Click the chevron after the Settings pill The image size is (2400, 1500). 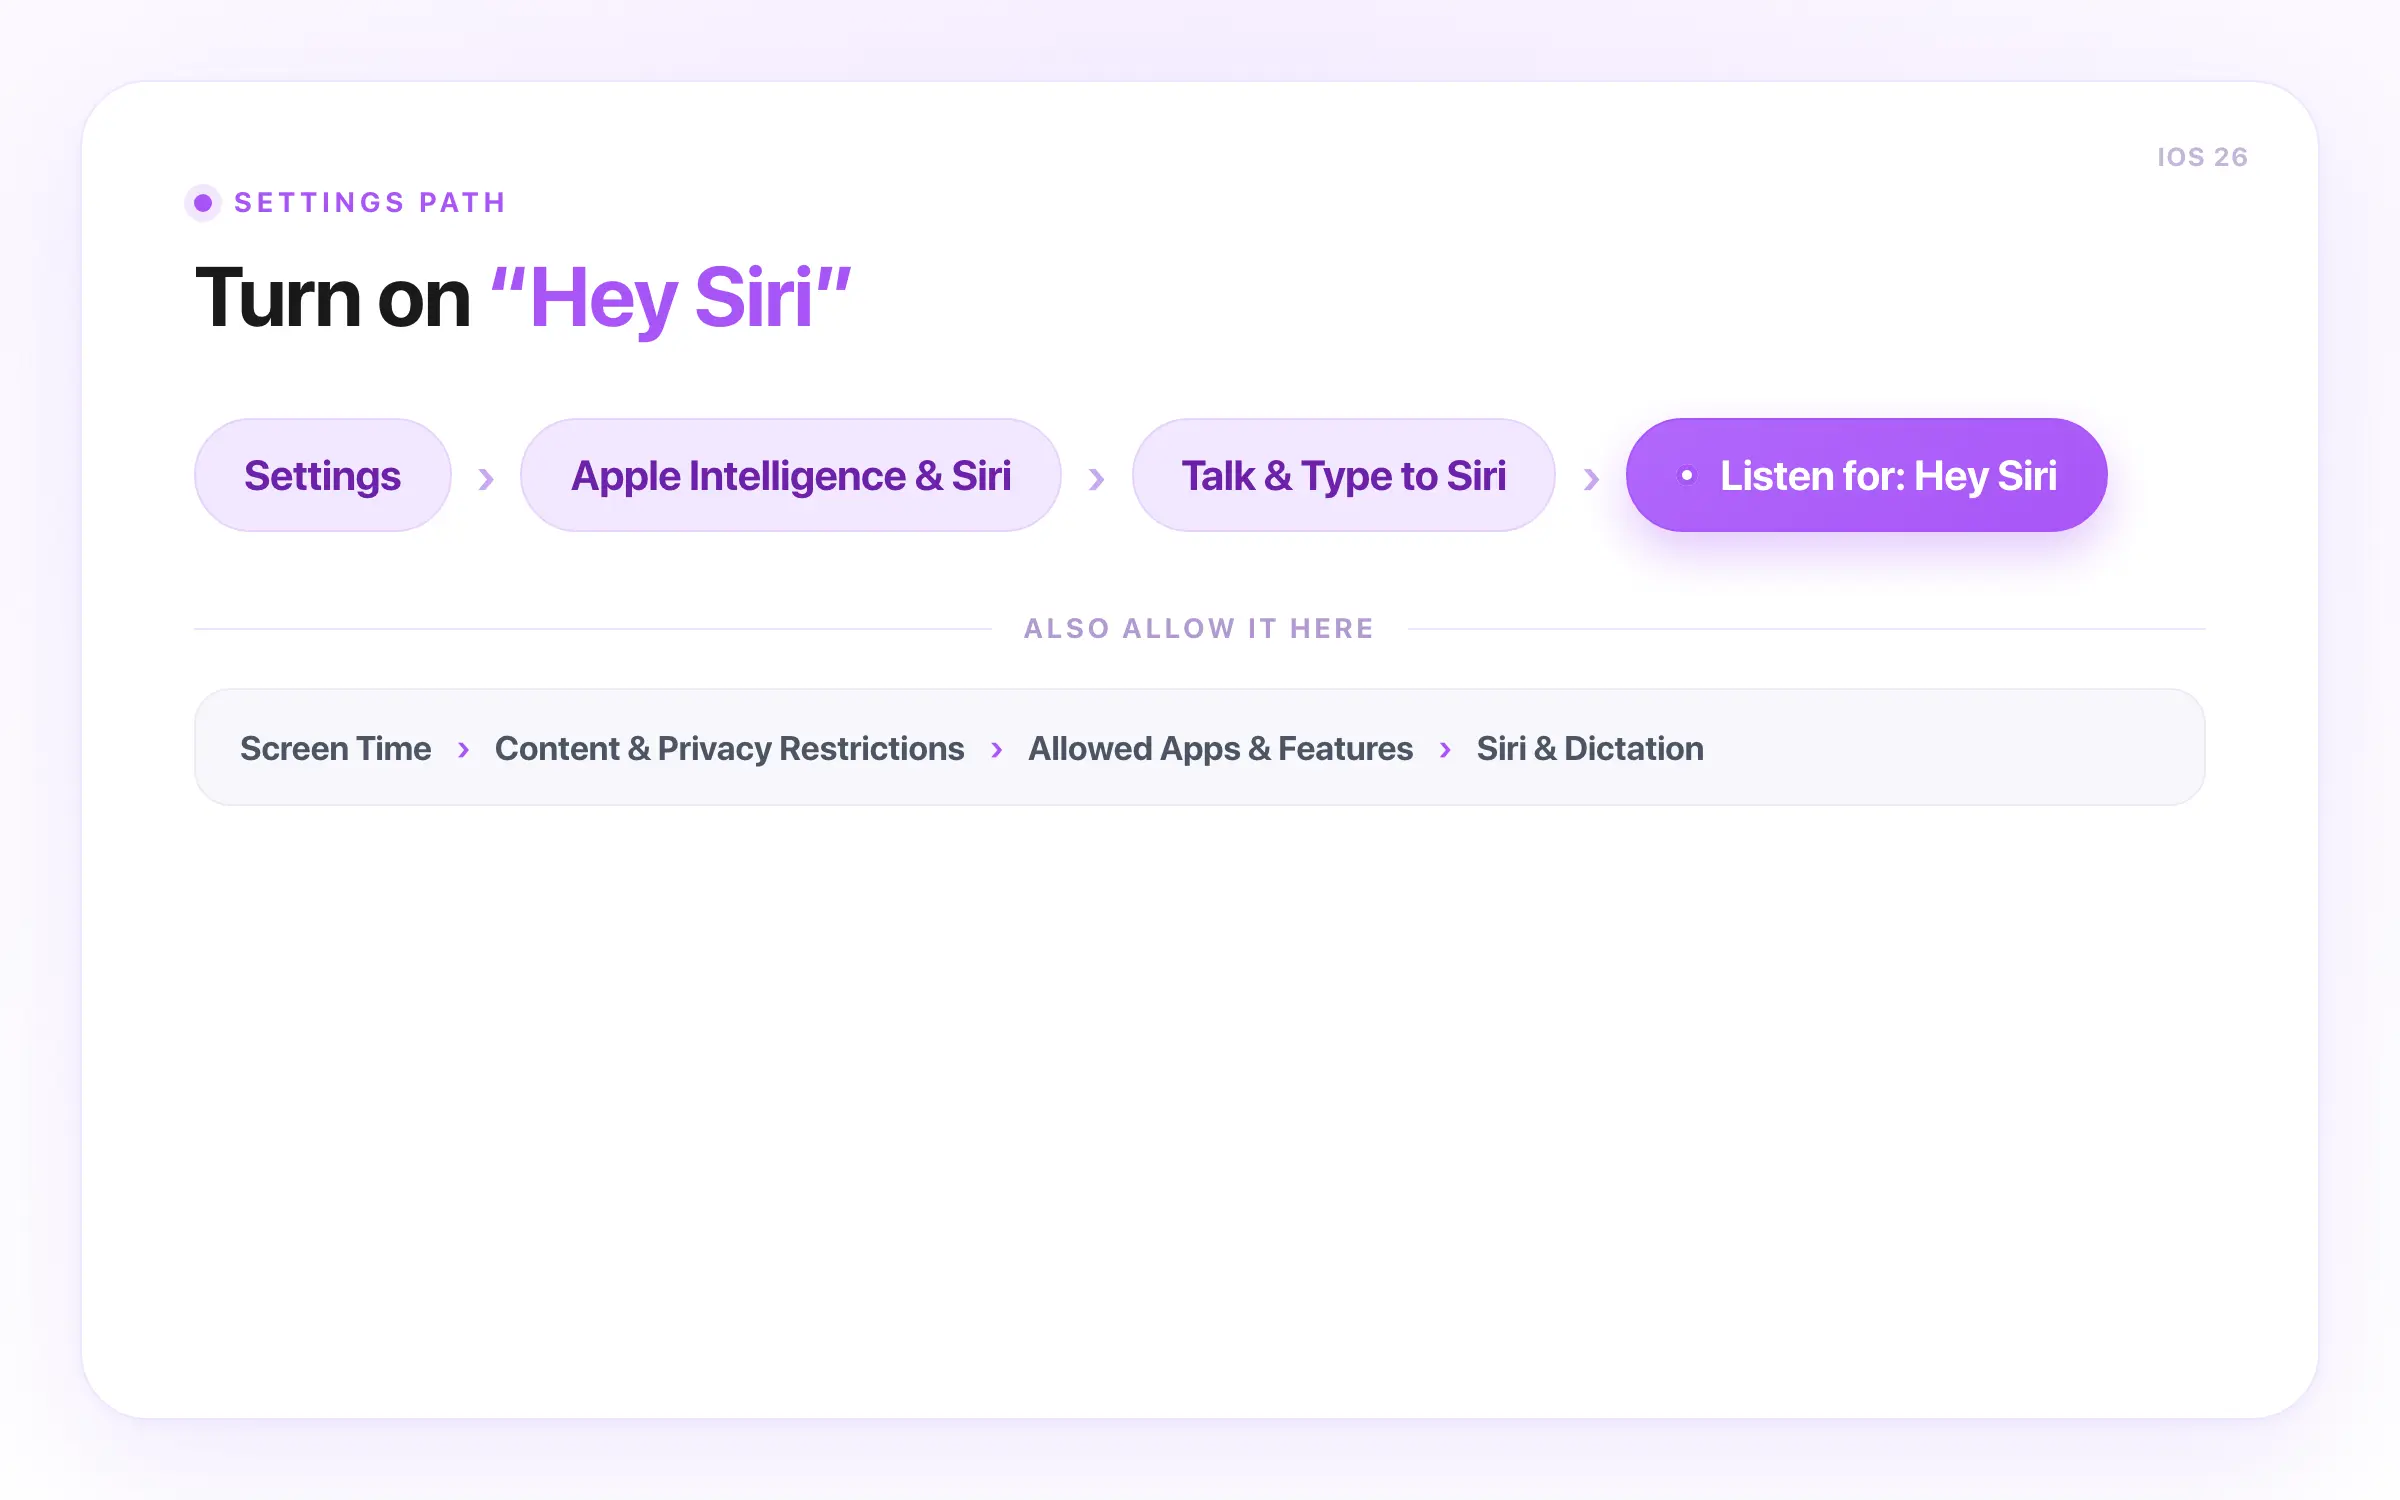click(x=486, y=479)
